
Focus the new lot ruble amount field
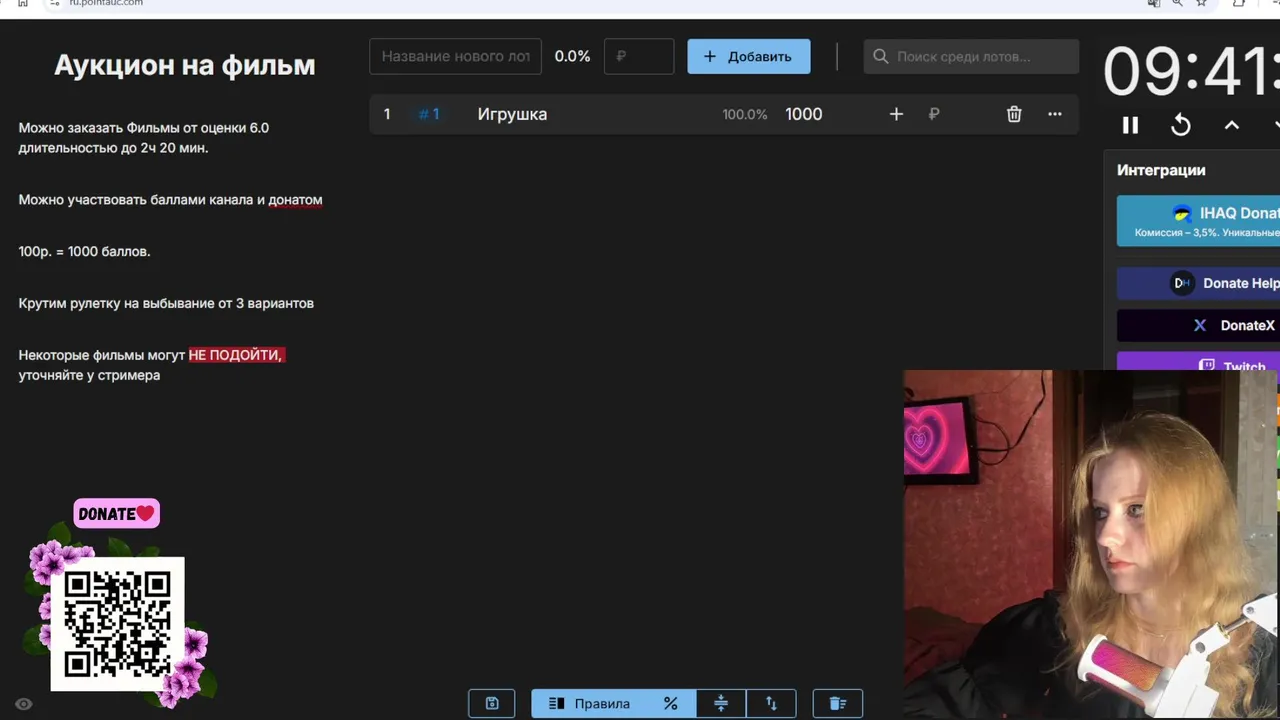coord(639,56)
